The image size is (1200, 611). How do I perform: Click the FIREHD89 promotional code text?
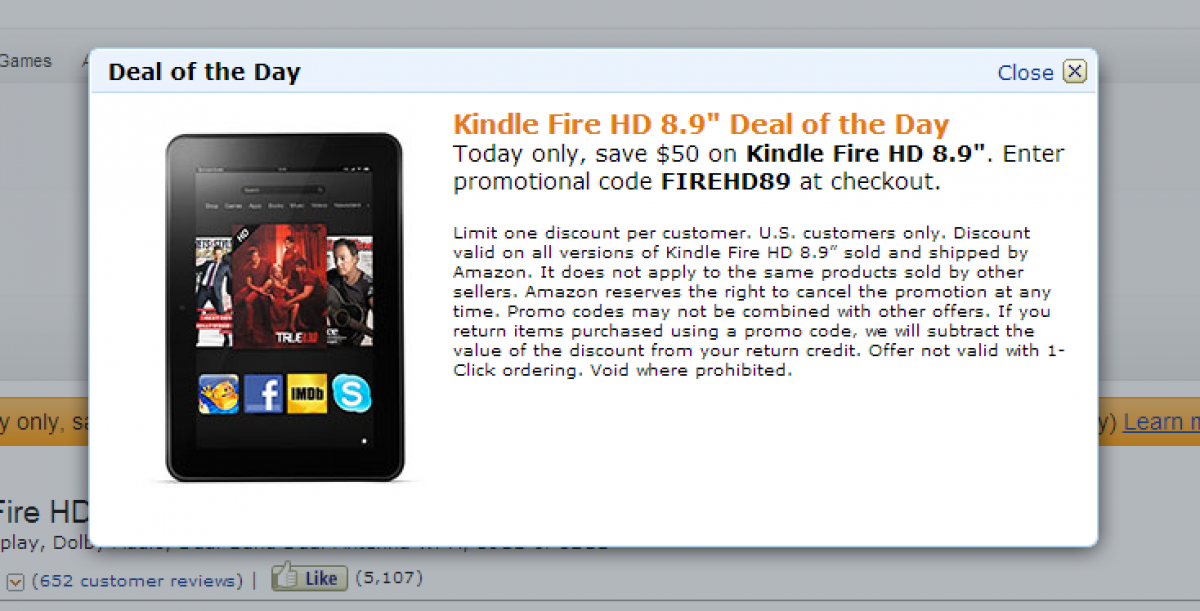(x=725, y=182)
